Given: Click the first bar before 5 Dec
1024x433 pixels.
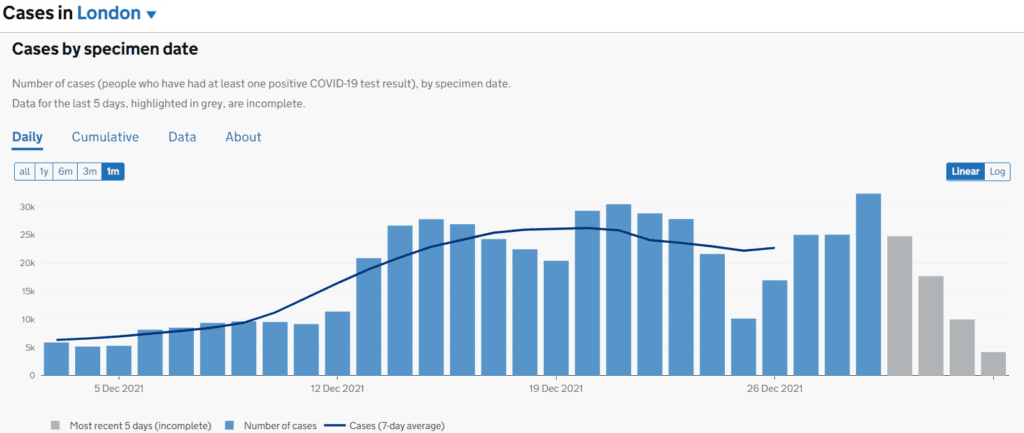Looking at the screenshot, I should point(56,359).
